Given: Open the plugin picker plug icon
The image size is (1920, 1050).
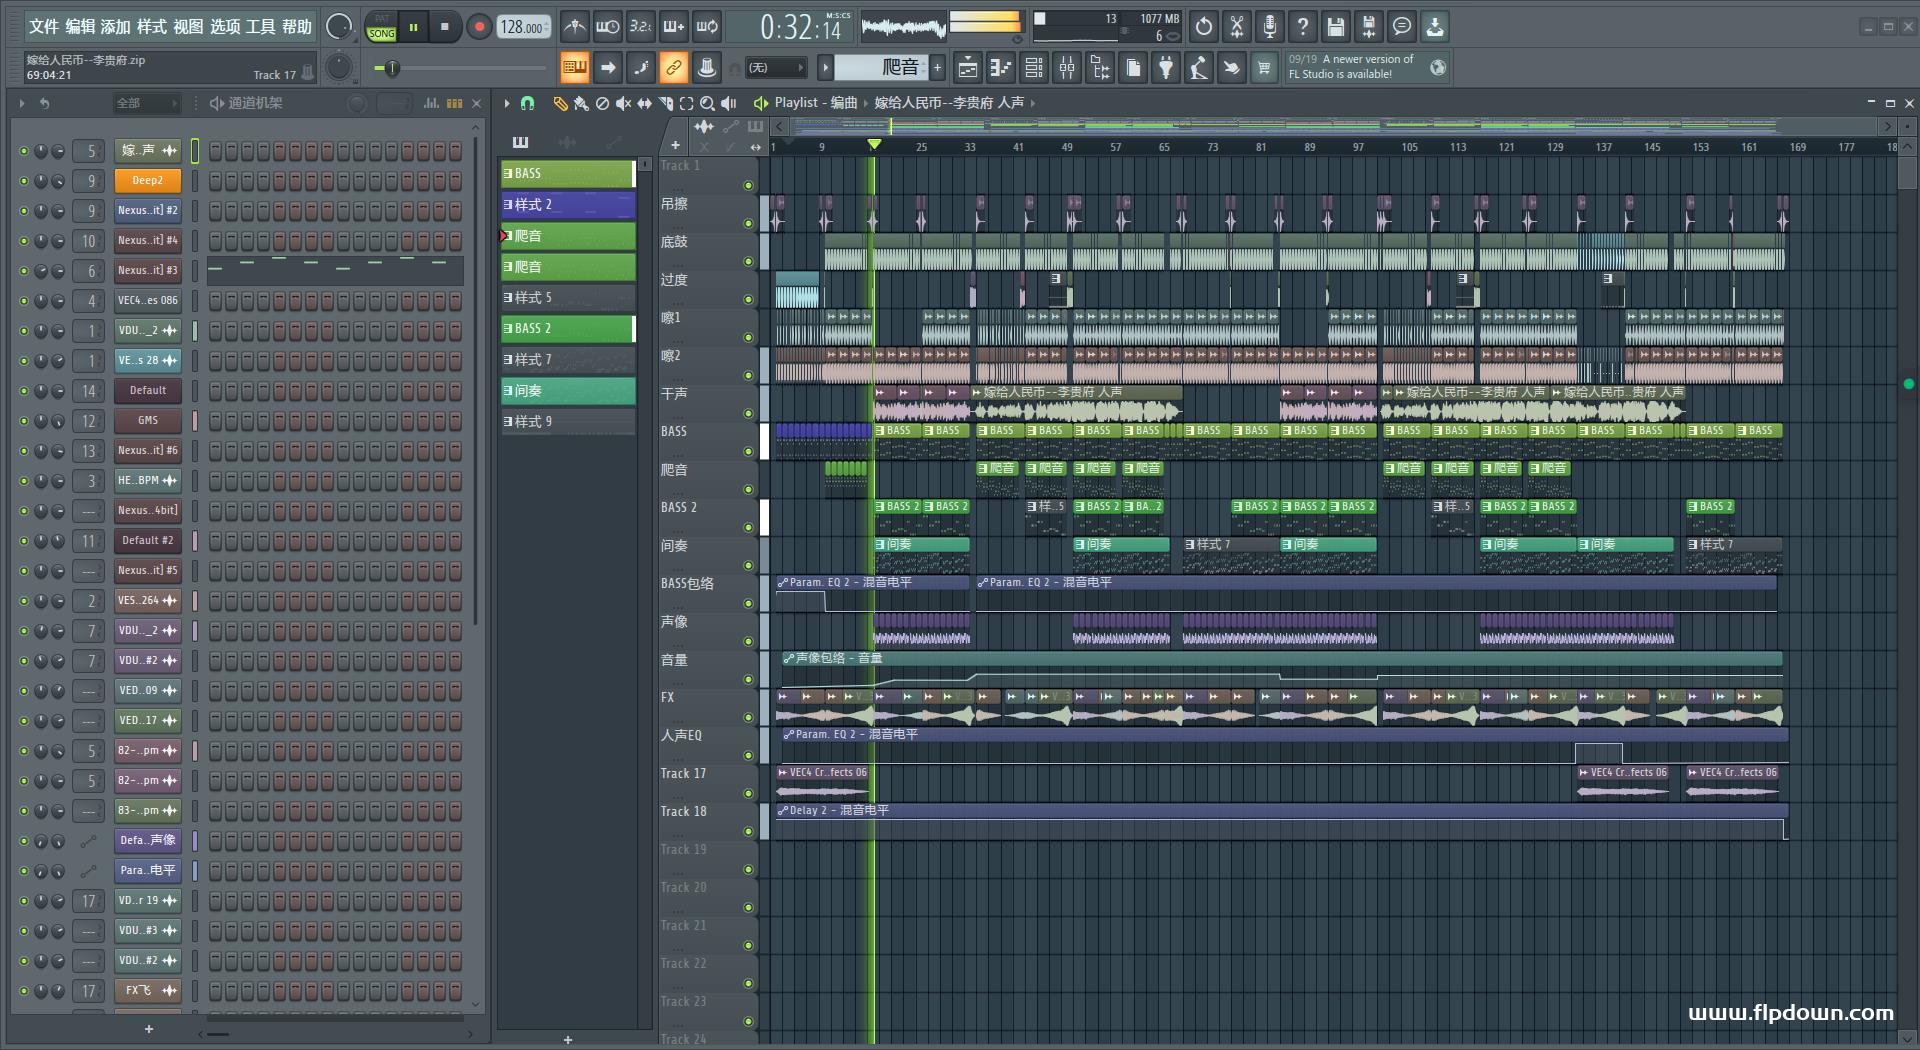Looking at the screenshot, I should (1166, 67).
